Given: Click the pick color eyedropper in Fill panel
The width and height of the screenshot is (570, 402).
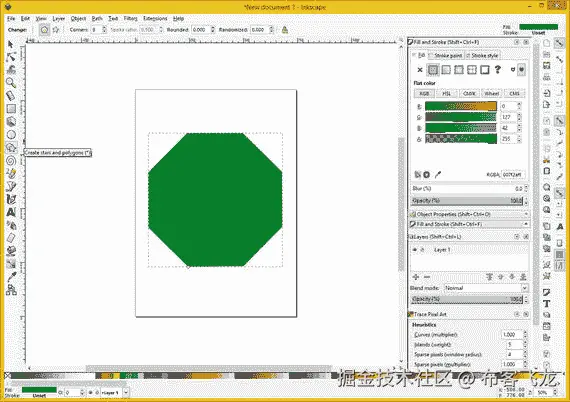Looking at the screenshot, I should click(x=438, y=175).
